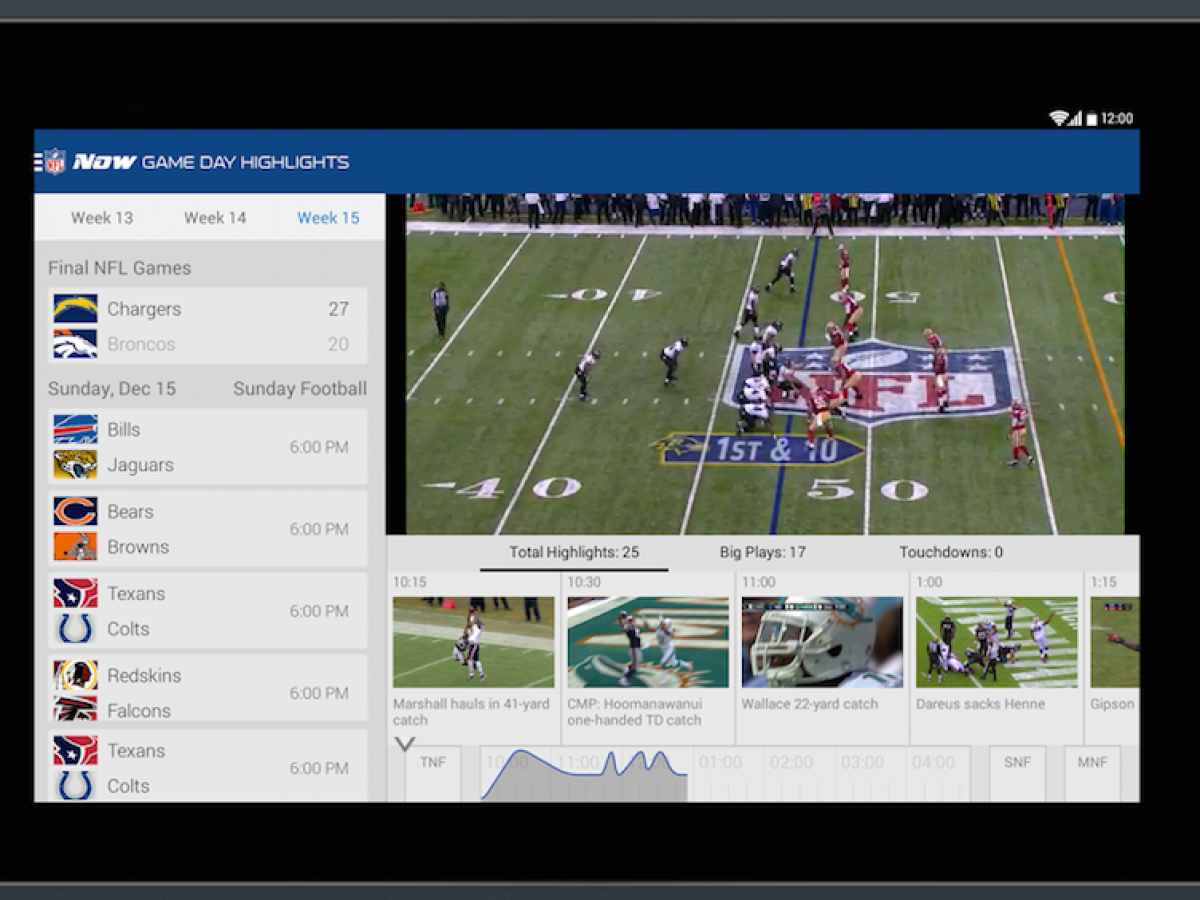Image resolution: width=1200 pixels, height=900 pixels.
Task: Collapse the highlights panel with down chevron
Action: coord(405,744)
